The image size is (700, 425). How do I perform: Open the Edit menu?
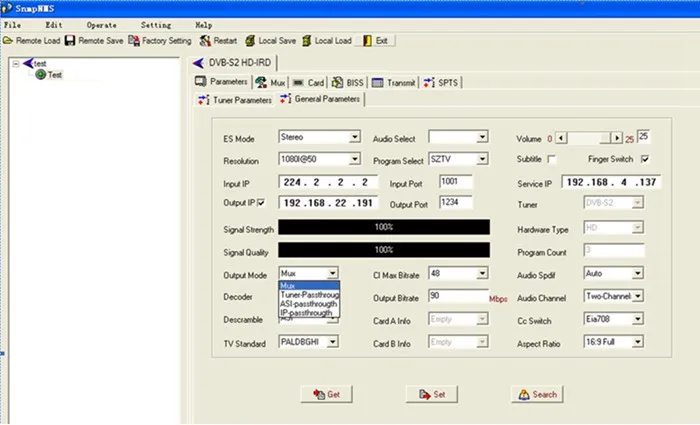click(54, 25)
